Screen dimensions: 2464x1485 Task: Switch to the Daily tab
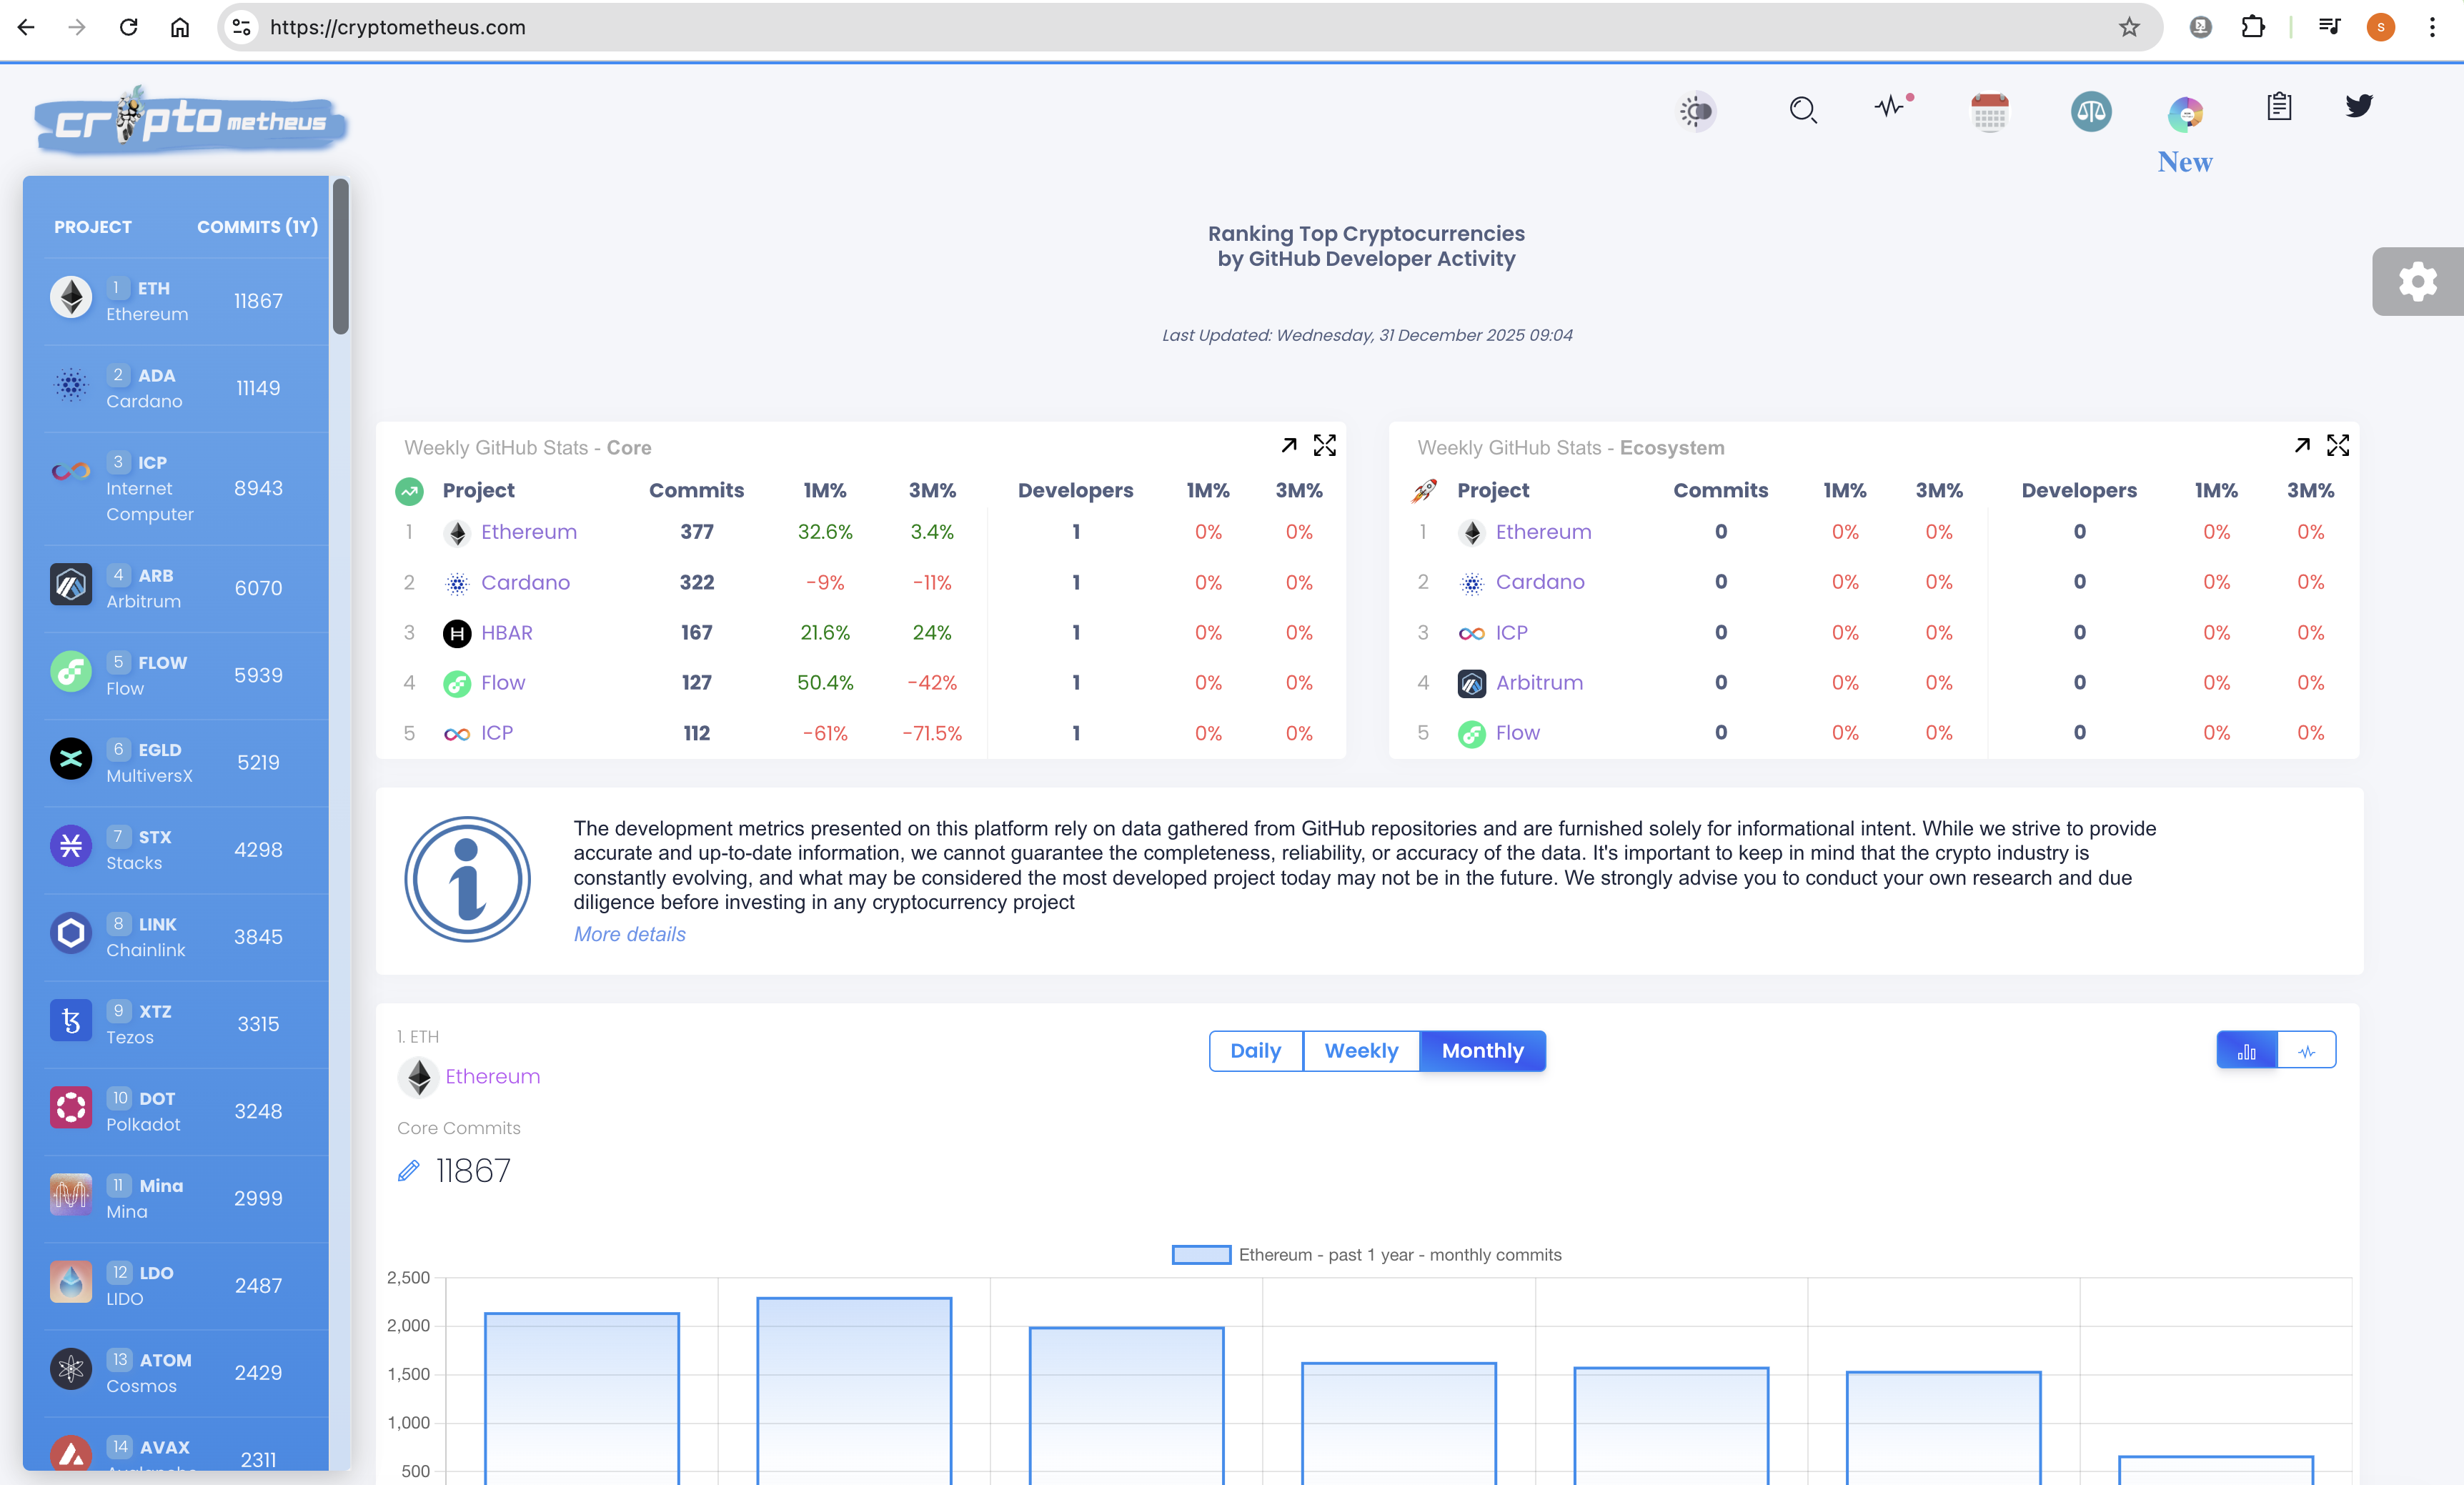coord(1256,1051)
